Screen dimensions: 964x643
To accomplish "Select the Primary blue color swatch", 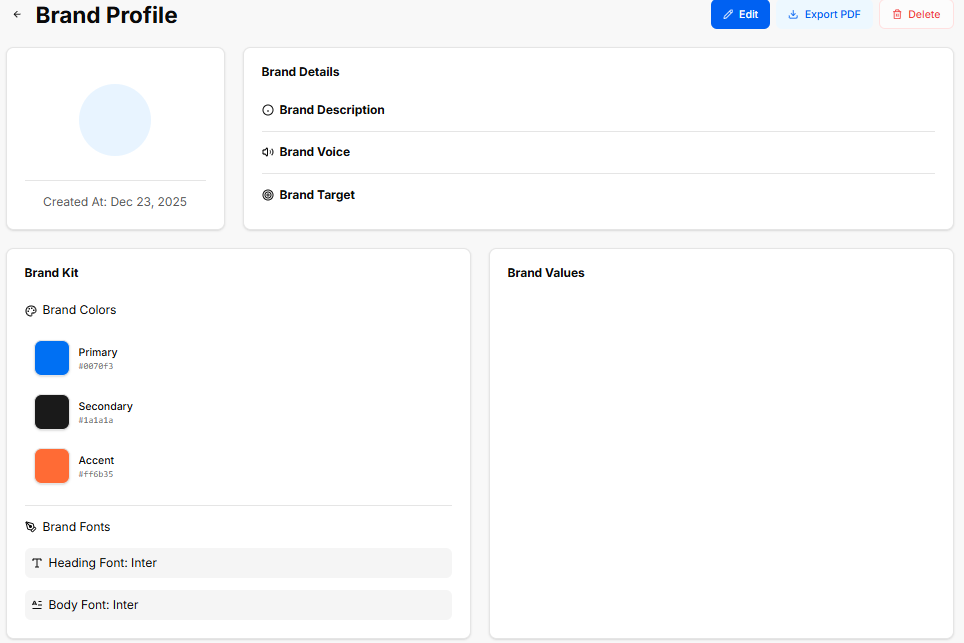I will pos(52,358).
